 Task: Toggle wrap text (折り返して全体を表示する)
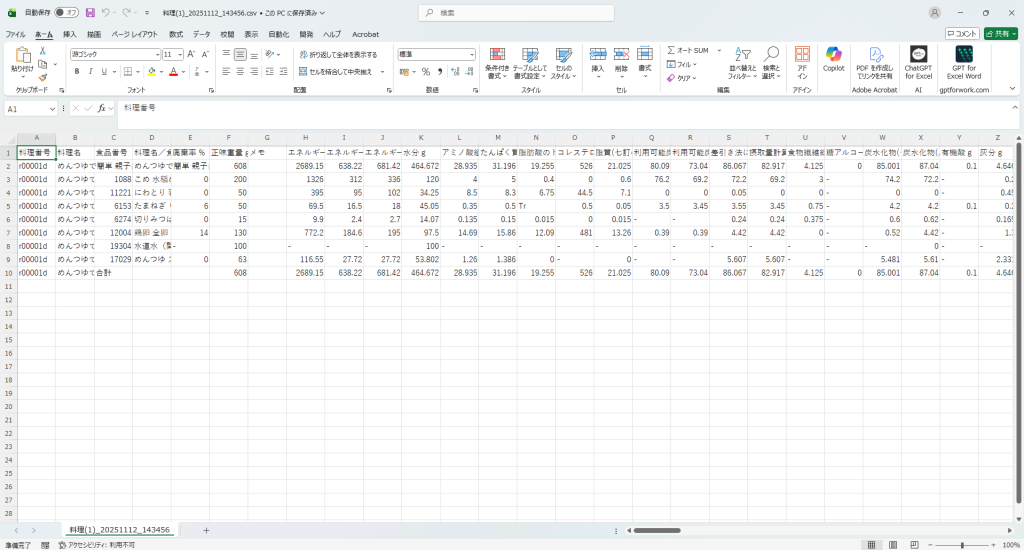[x=338, y=54]
